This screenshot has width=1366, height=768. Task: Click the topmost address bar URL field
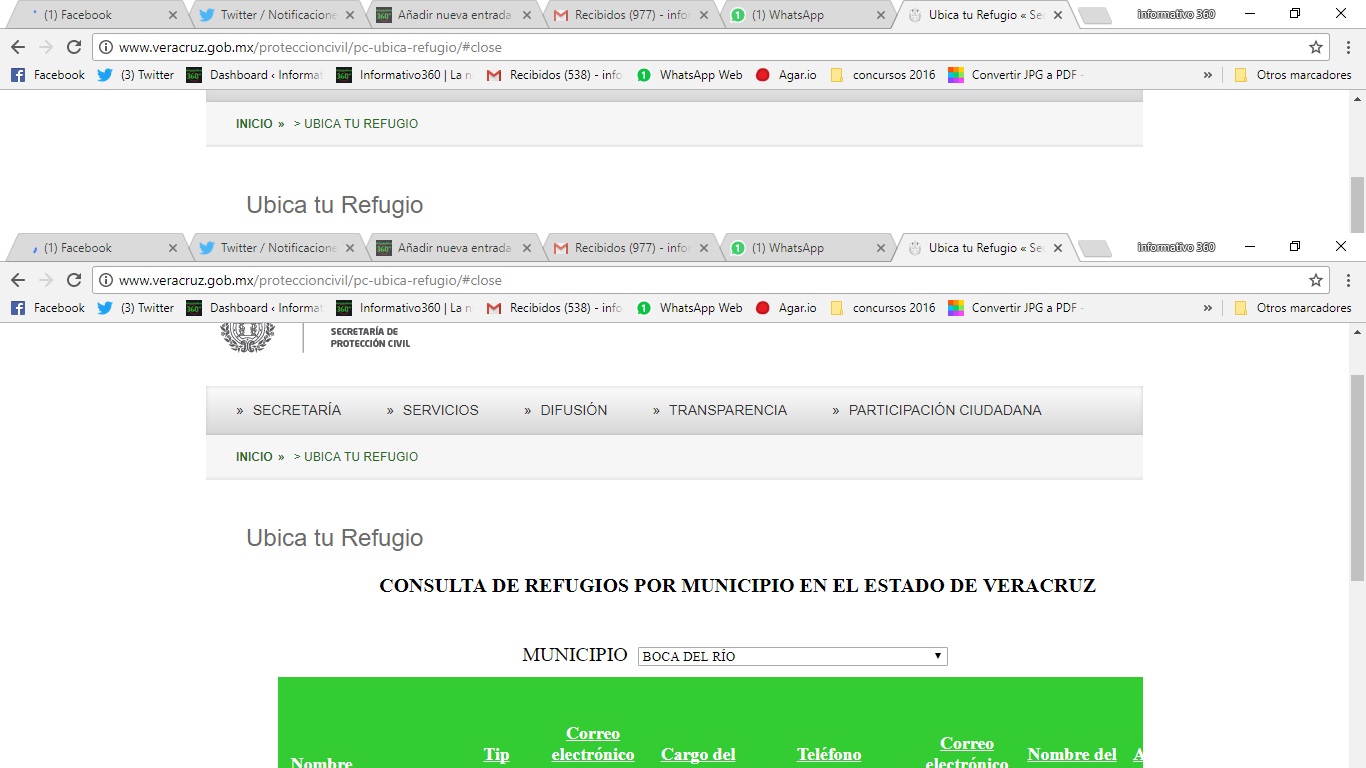tap(700, 47)
